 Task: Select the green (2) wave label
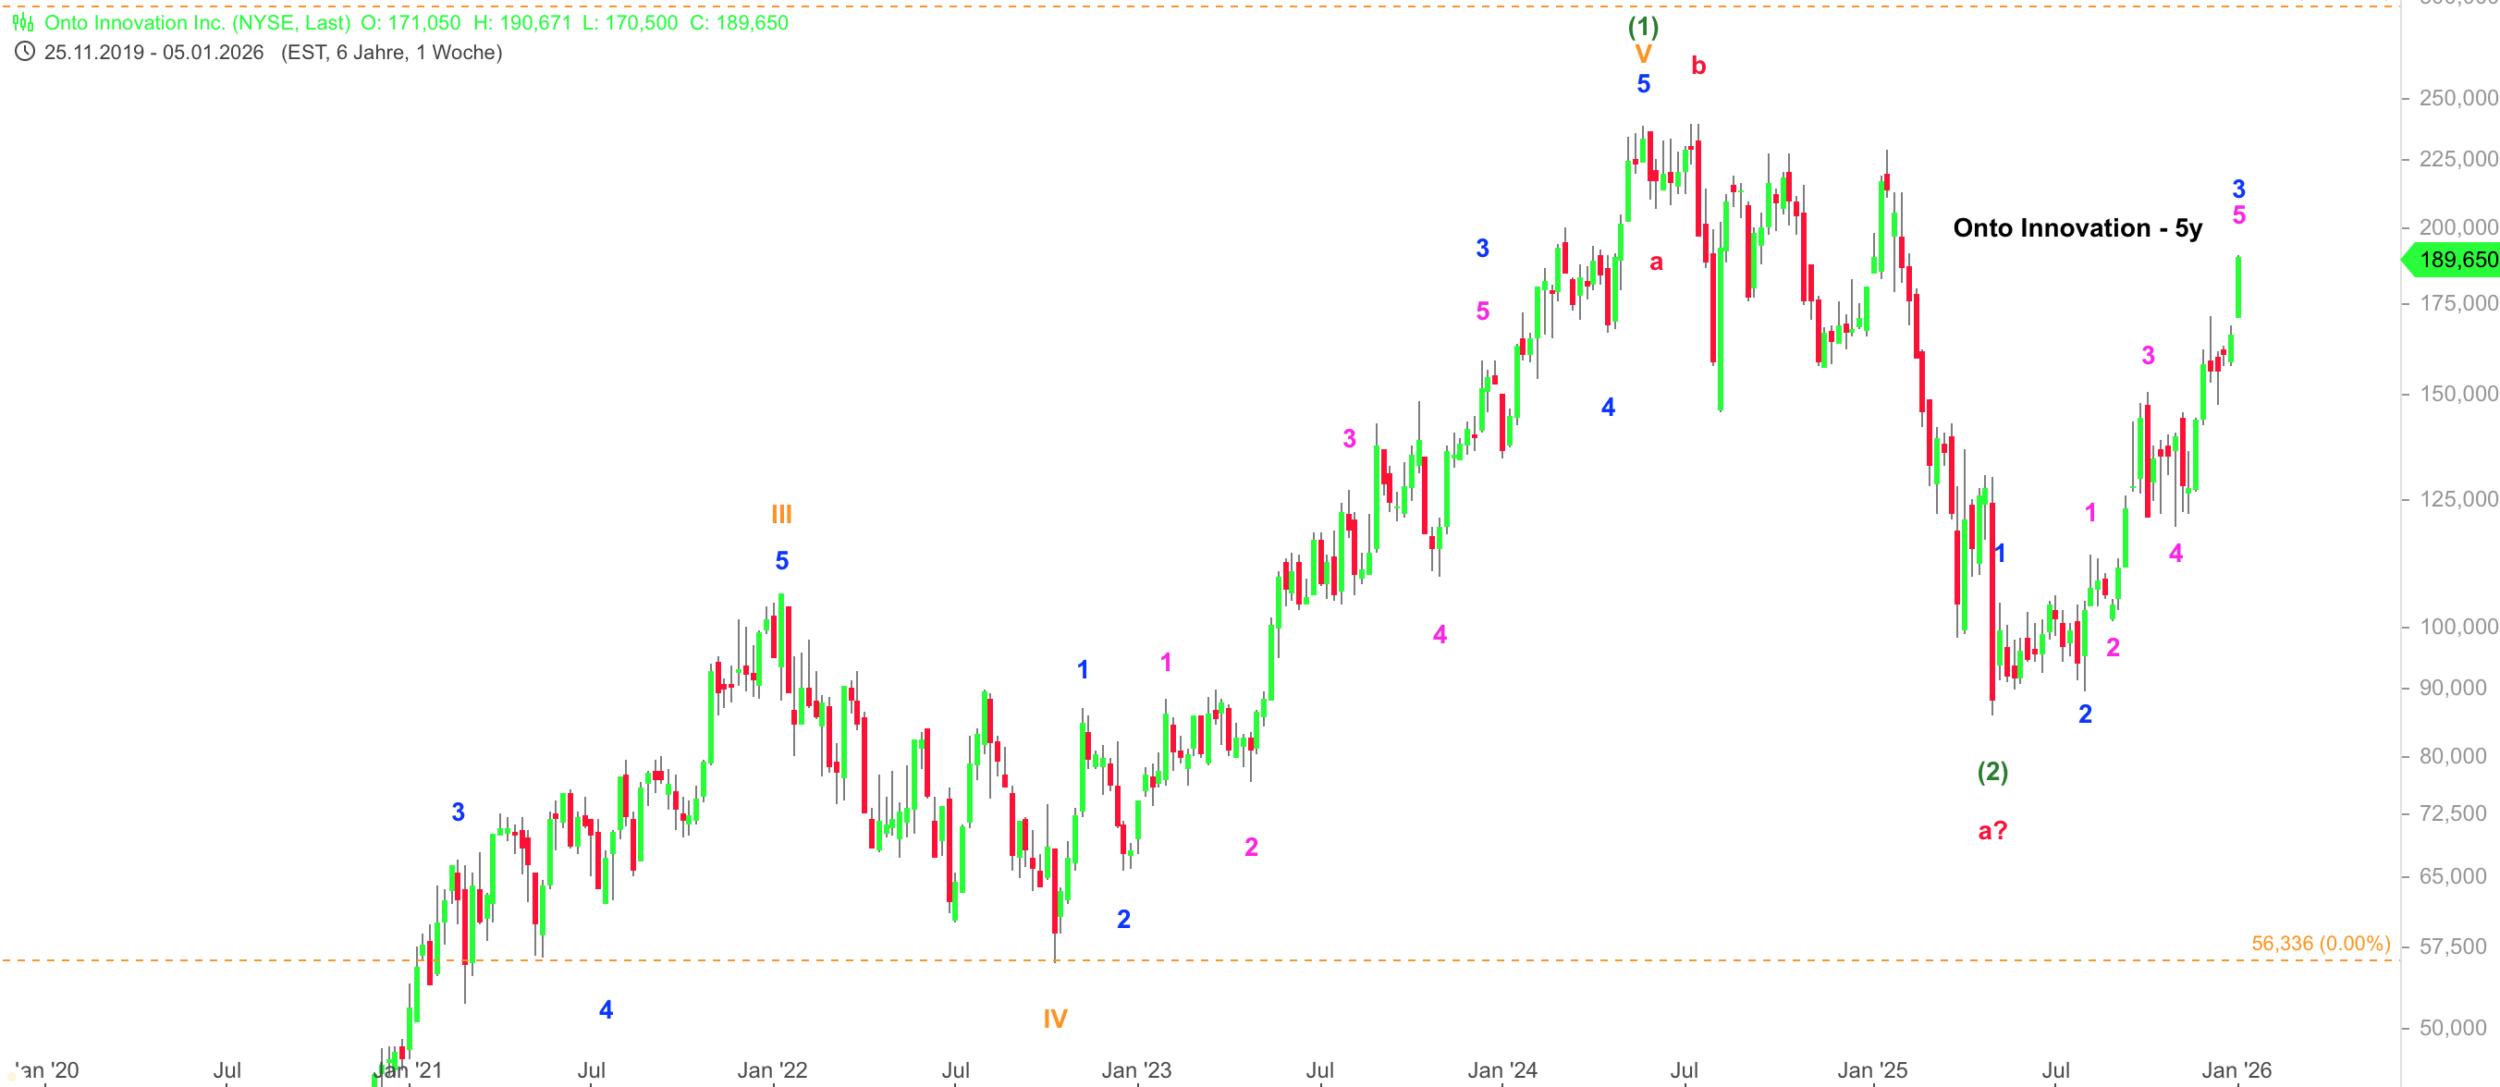pos(1992,771)
